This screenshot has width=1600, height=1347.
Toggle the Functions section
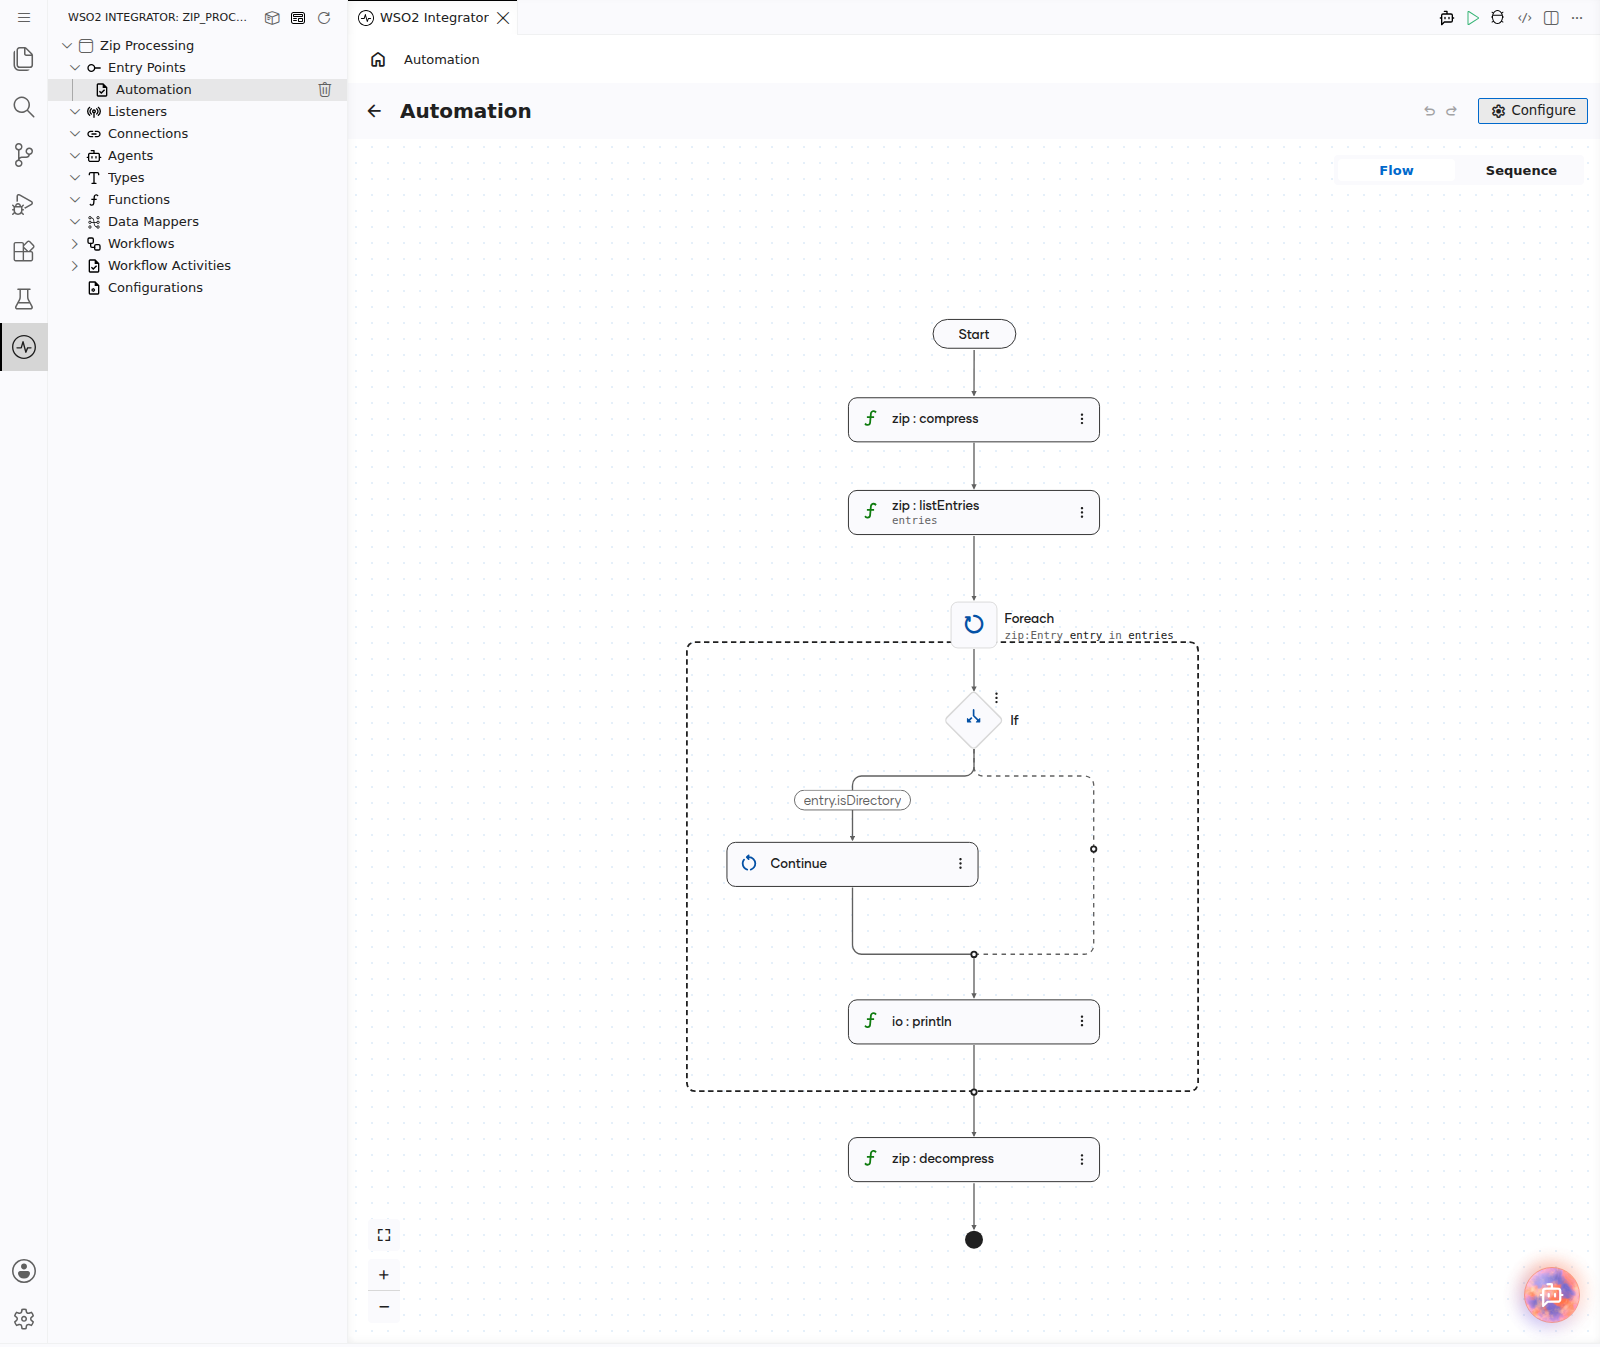pyautogui.click(x=75, y=200)
